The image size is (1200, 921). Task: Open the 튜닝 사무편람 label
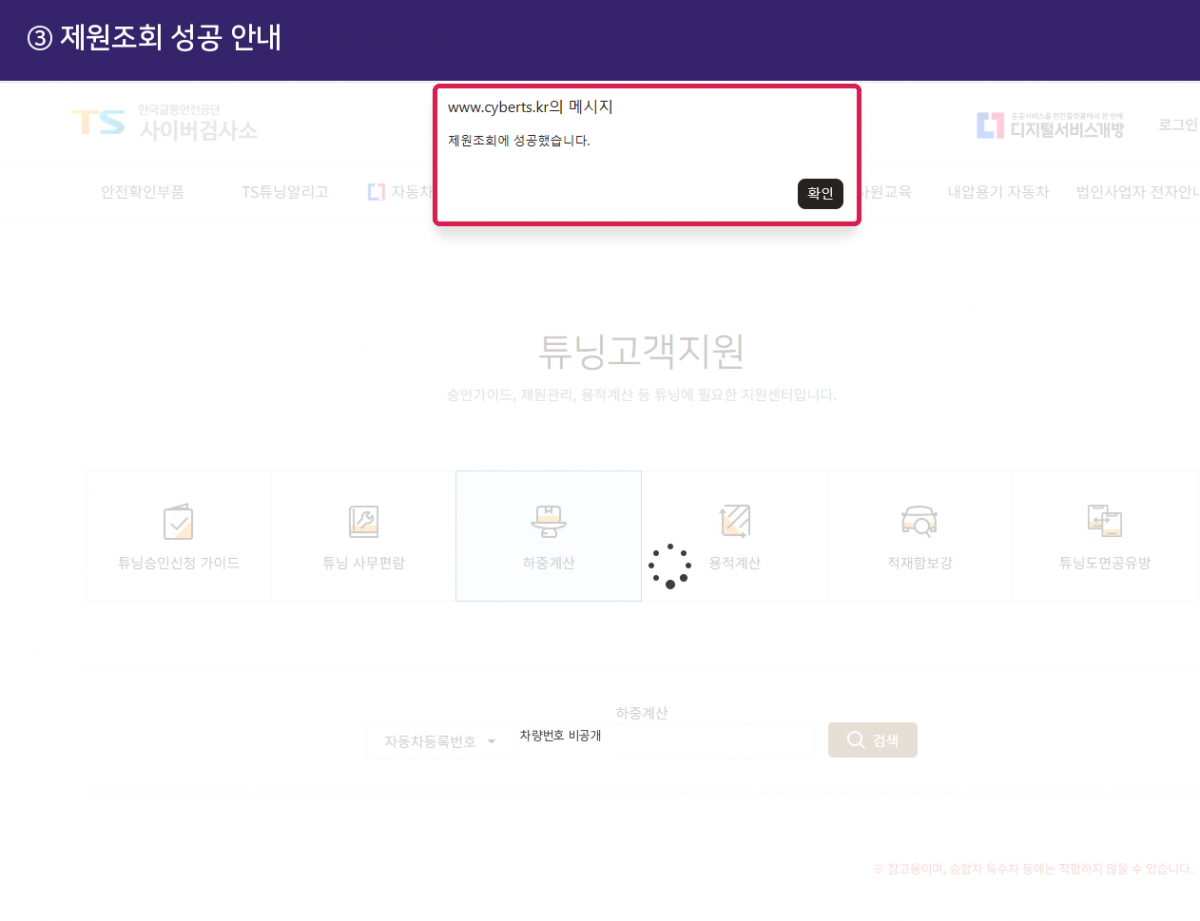coord(363,563)
